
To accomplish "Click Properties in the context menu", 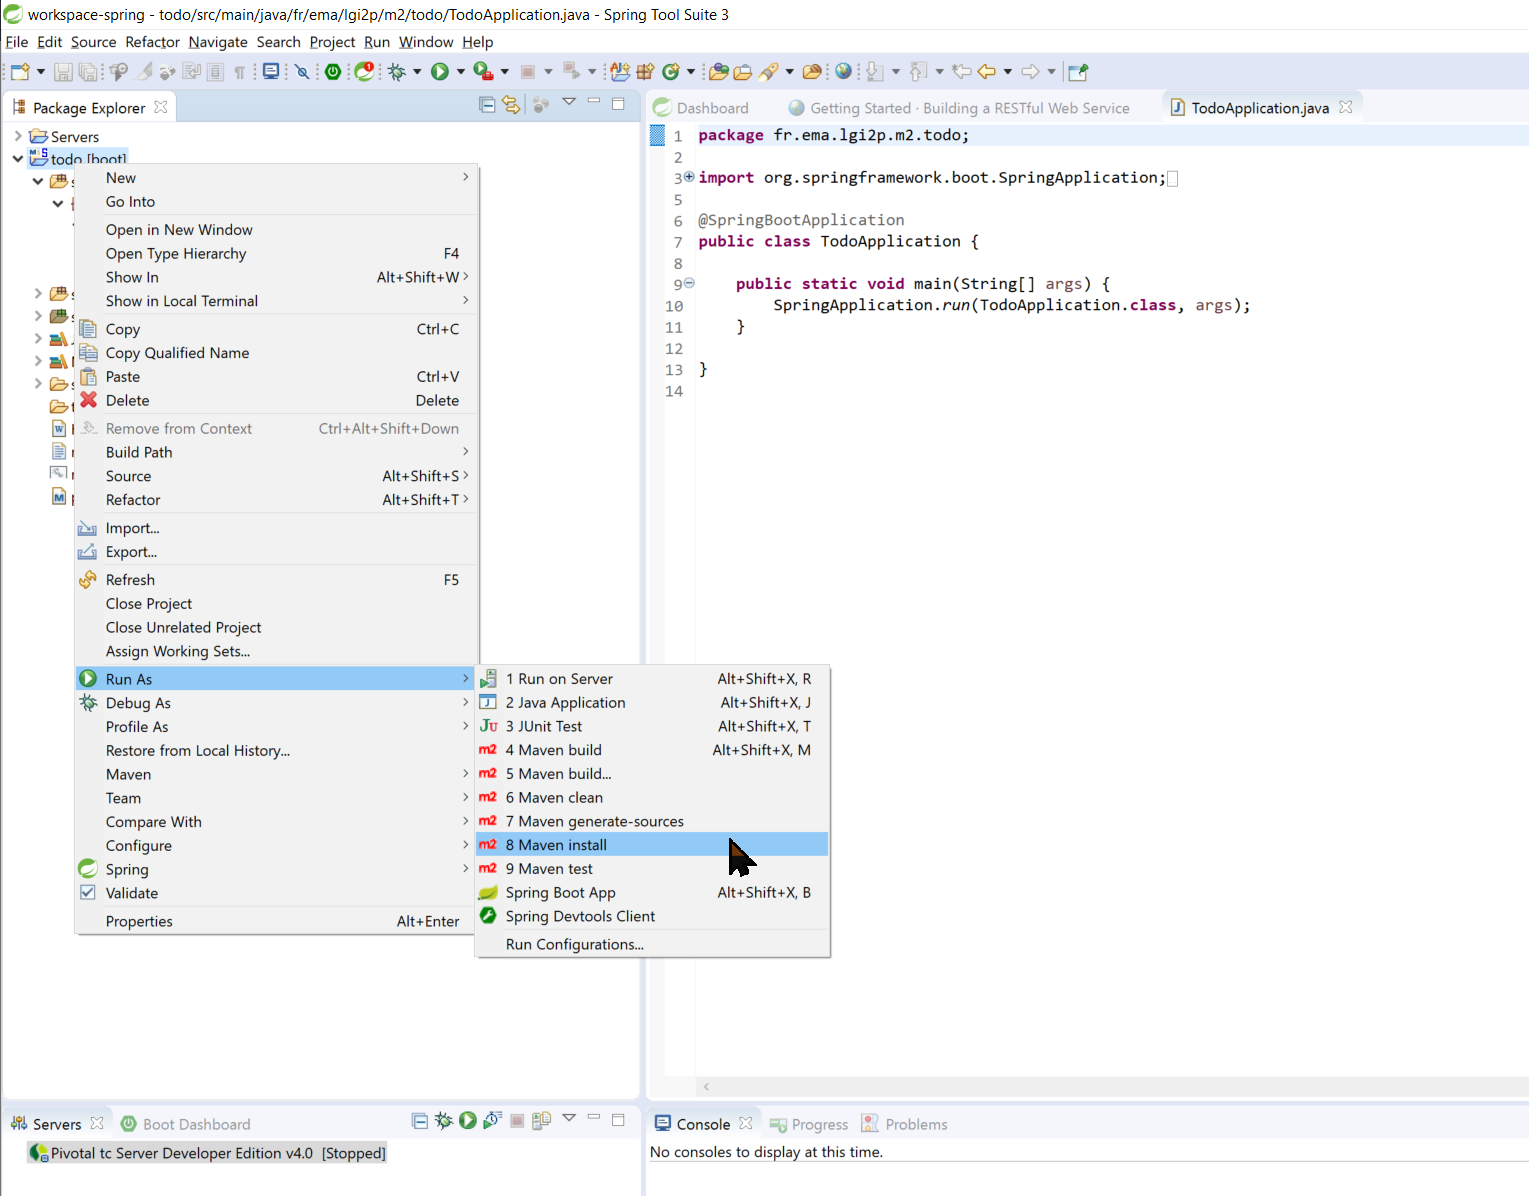I will point(274,922).
